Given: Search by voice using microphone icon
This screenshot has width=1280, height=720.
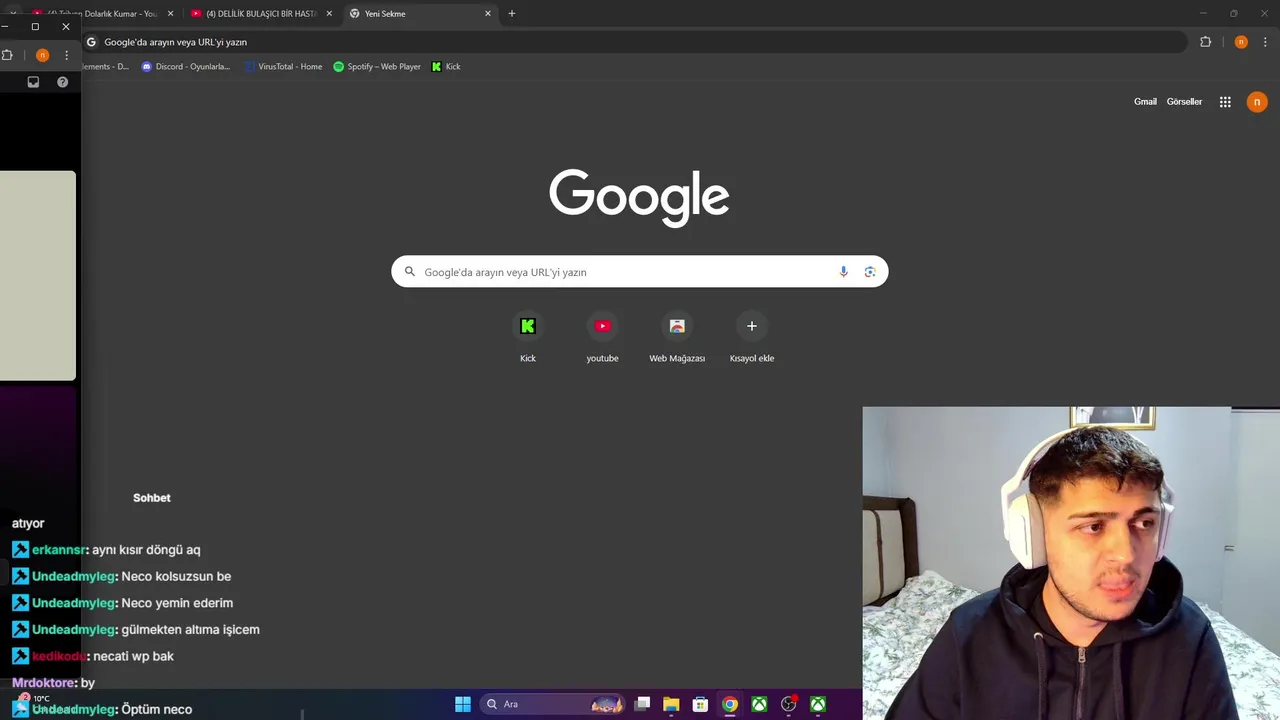Looking at the screenshot, I should pos(843,272).
